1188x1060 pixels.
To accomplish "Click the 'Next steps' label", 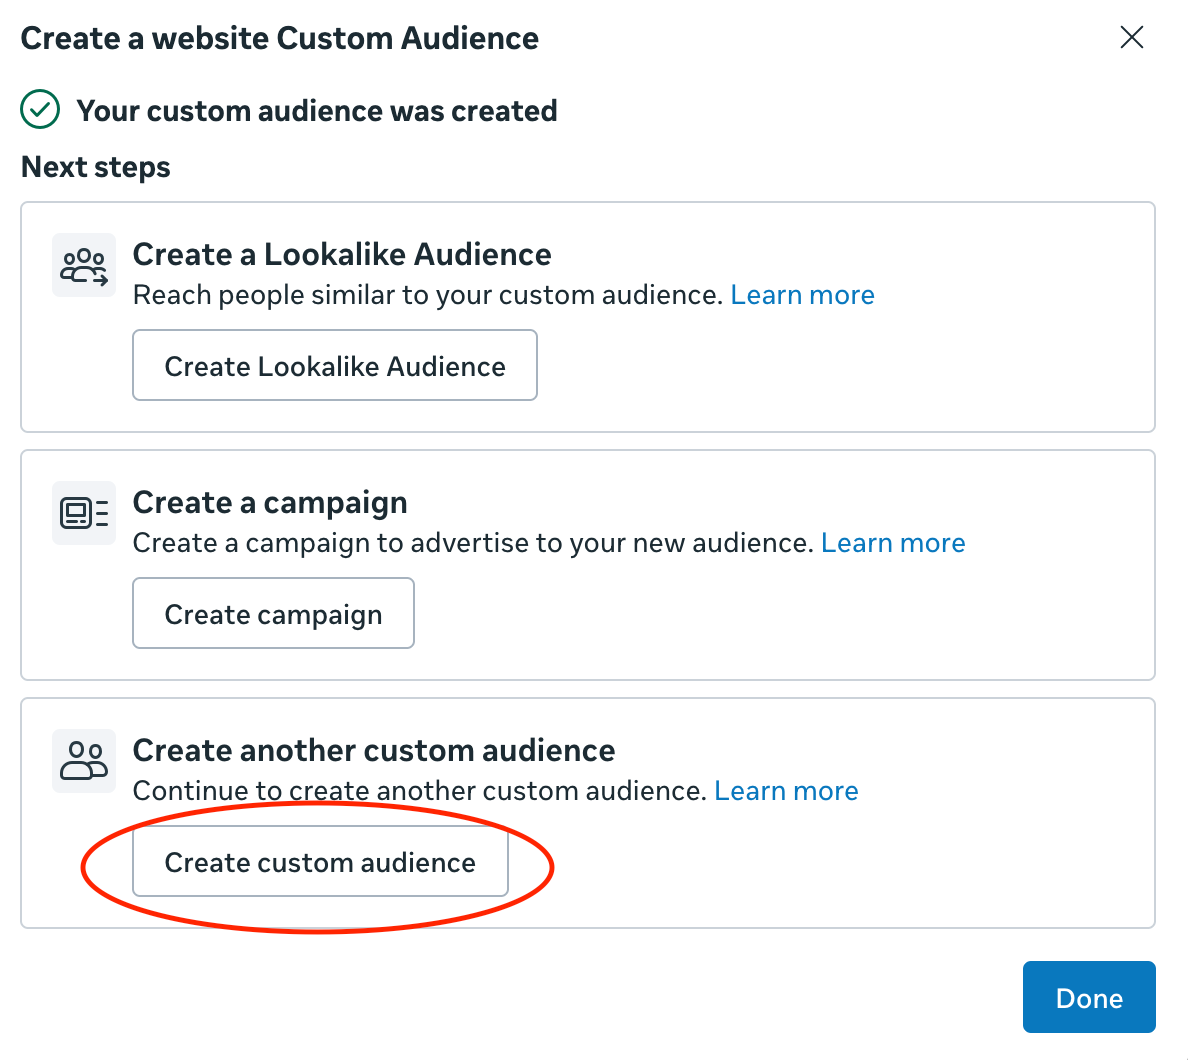I will click(x=96, y=167).
